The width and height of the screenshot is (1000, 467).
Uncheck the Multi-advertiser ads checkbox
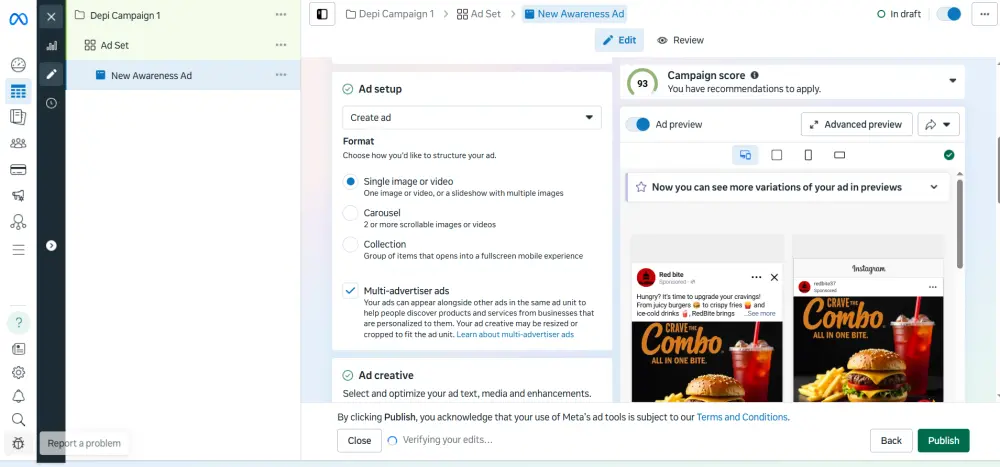350,291
